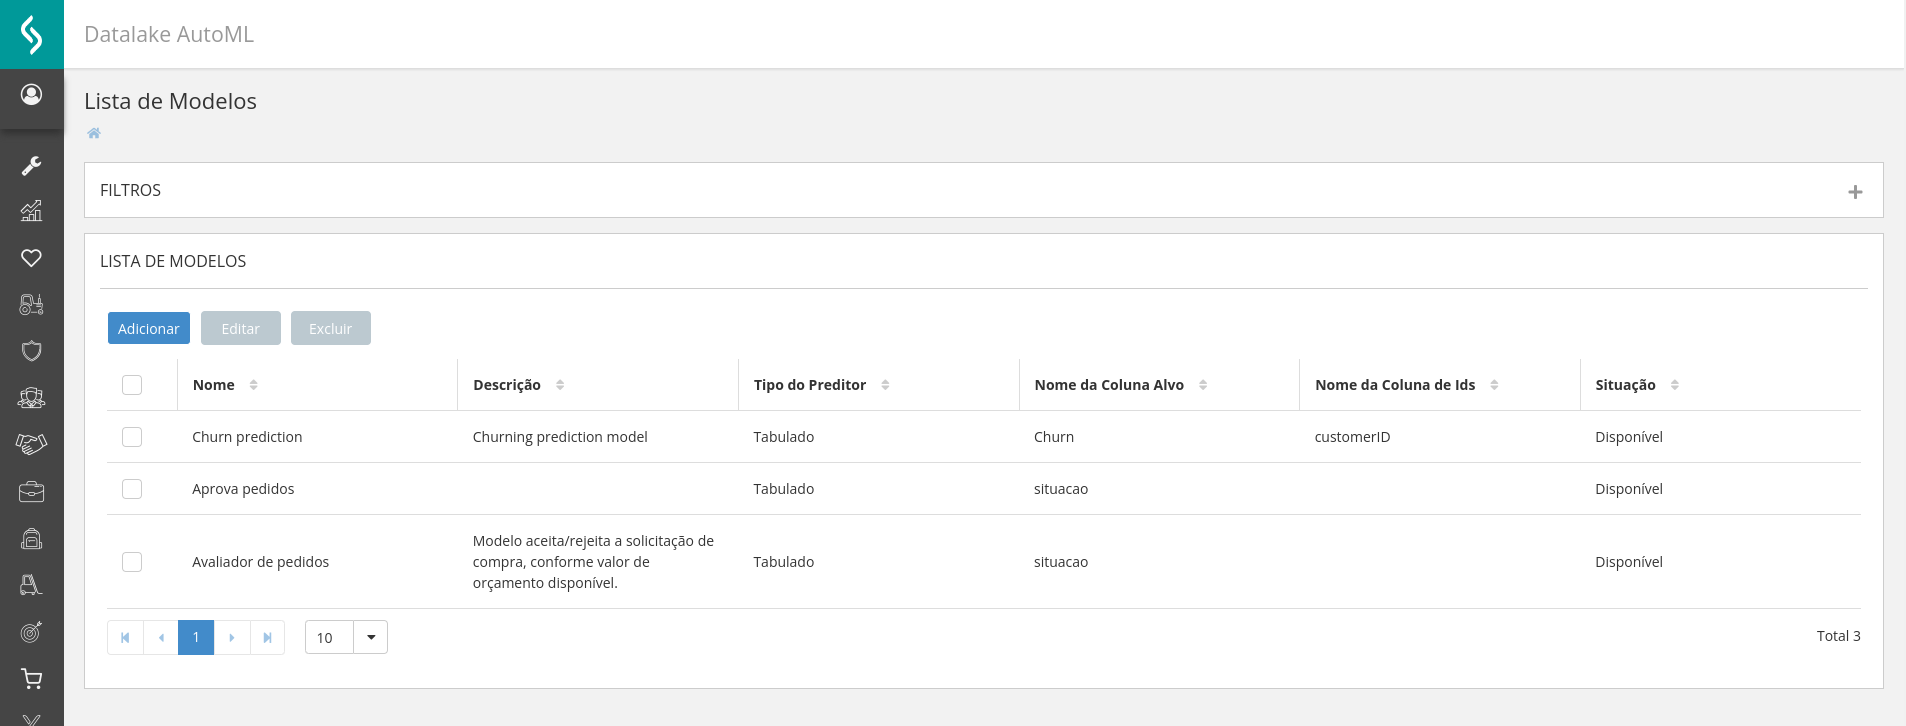Go to home via breadcrumb icon
The image size is (1906, 726).
[94, 133]
